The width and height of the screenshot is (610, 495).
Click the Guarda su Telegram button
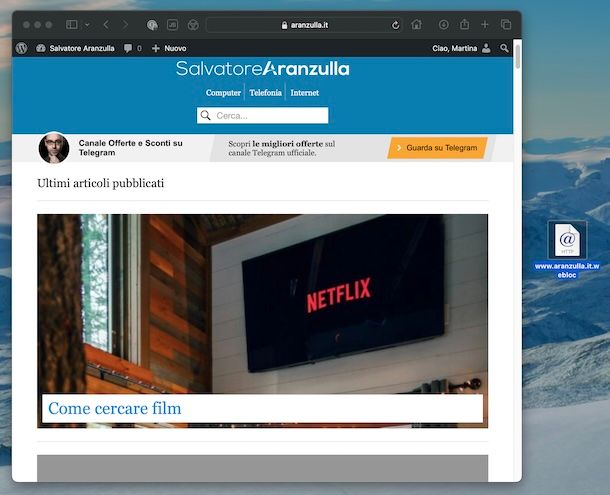pyautogui.click(x=437, y=148)
